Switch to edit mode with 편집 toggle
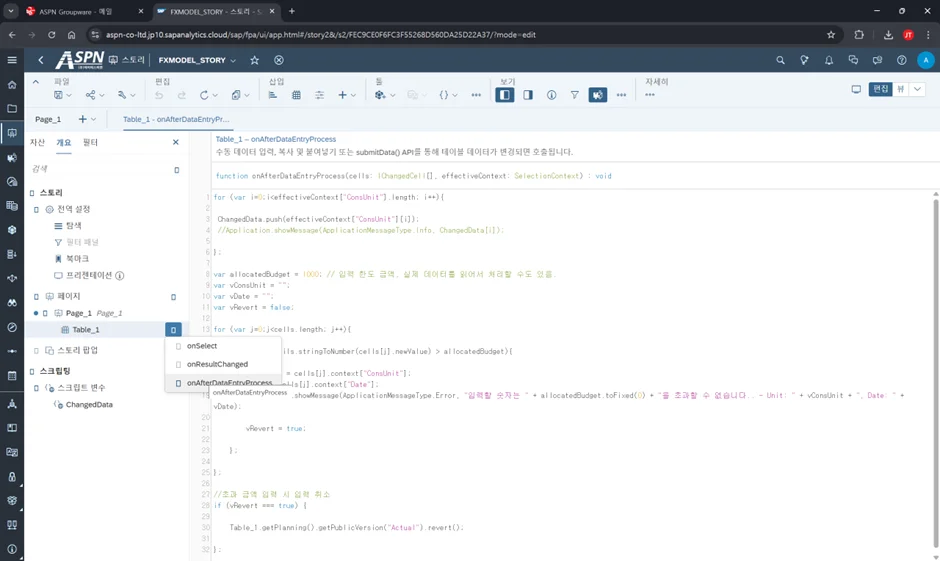The image size is (940, 561). [880, 89]
